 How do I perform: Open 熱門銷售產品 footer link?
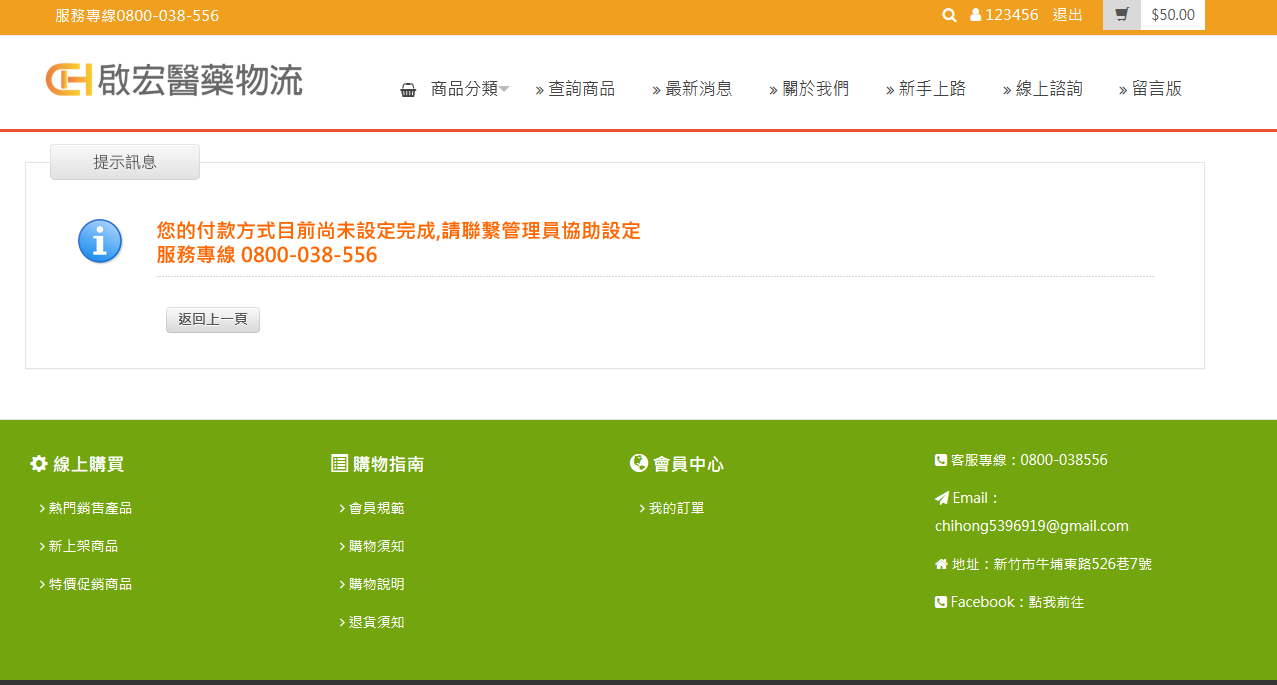[x=90, y=508]
